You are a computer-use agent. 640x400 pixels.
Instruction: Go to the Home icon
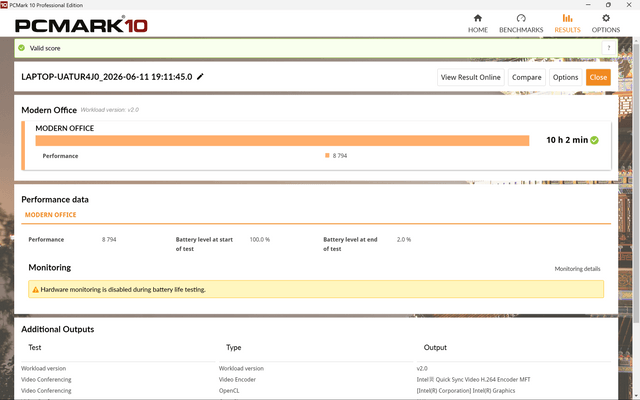(478, 18)
